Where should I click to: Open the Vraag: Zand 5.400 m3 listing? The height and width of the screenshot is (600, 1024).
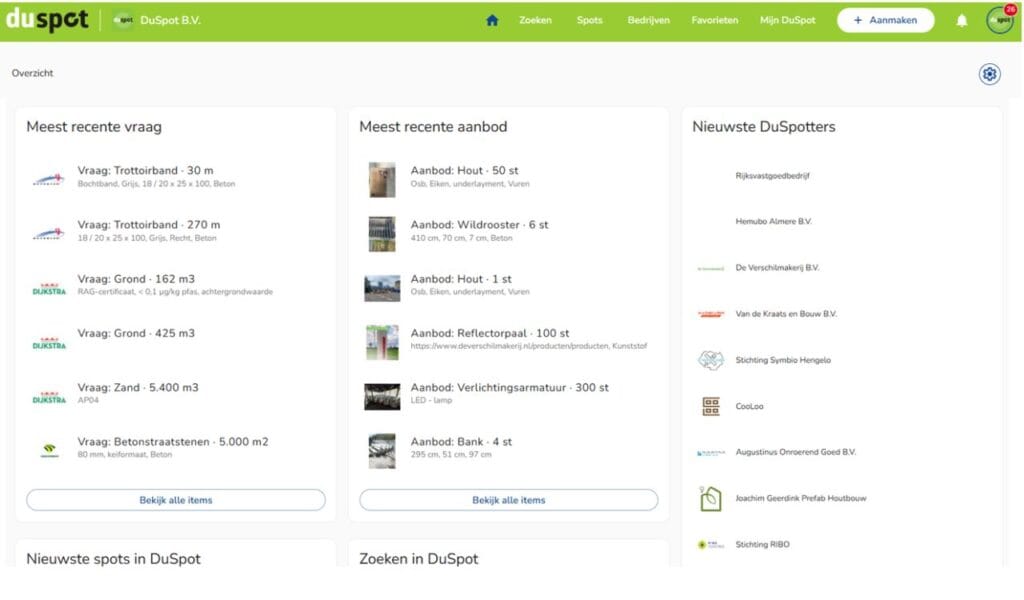pyautogui.click(x=138, y=387)
